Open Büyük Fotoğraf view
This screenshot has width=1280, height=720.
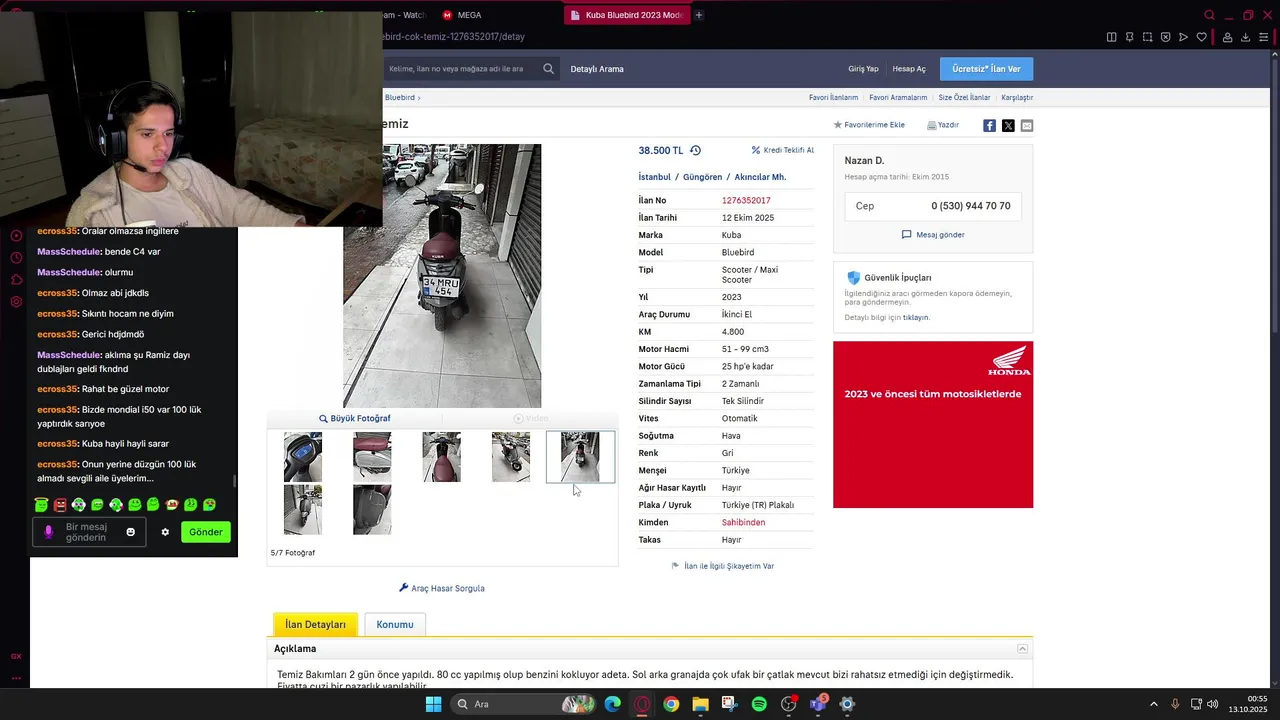coord(355,418)
